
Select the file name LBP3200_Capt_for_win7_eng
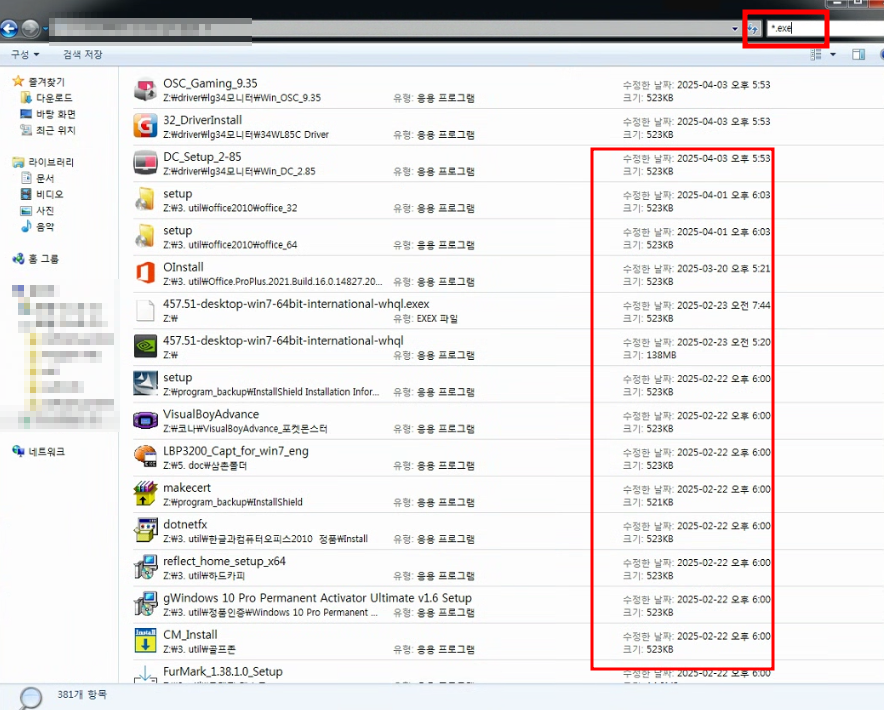236,451
